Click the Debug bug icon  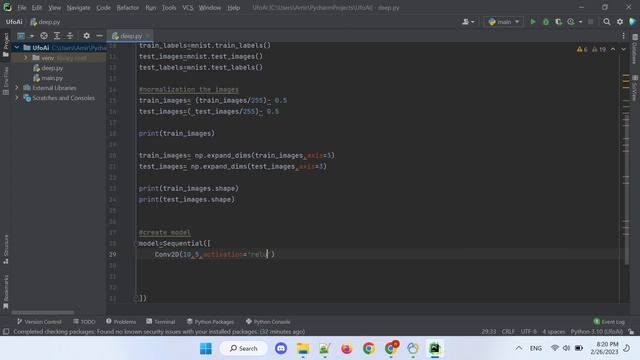pyautogui.click(x=546, y=22)
